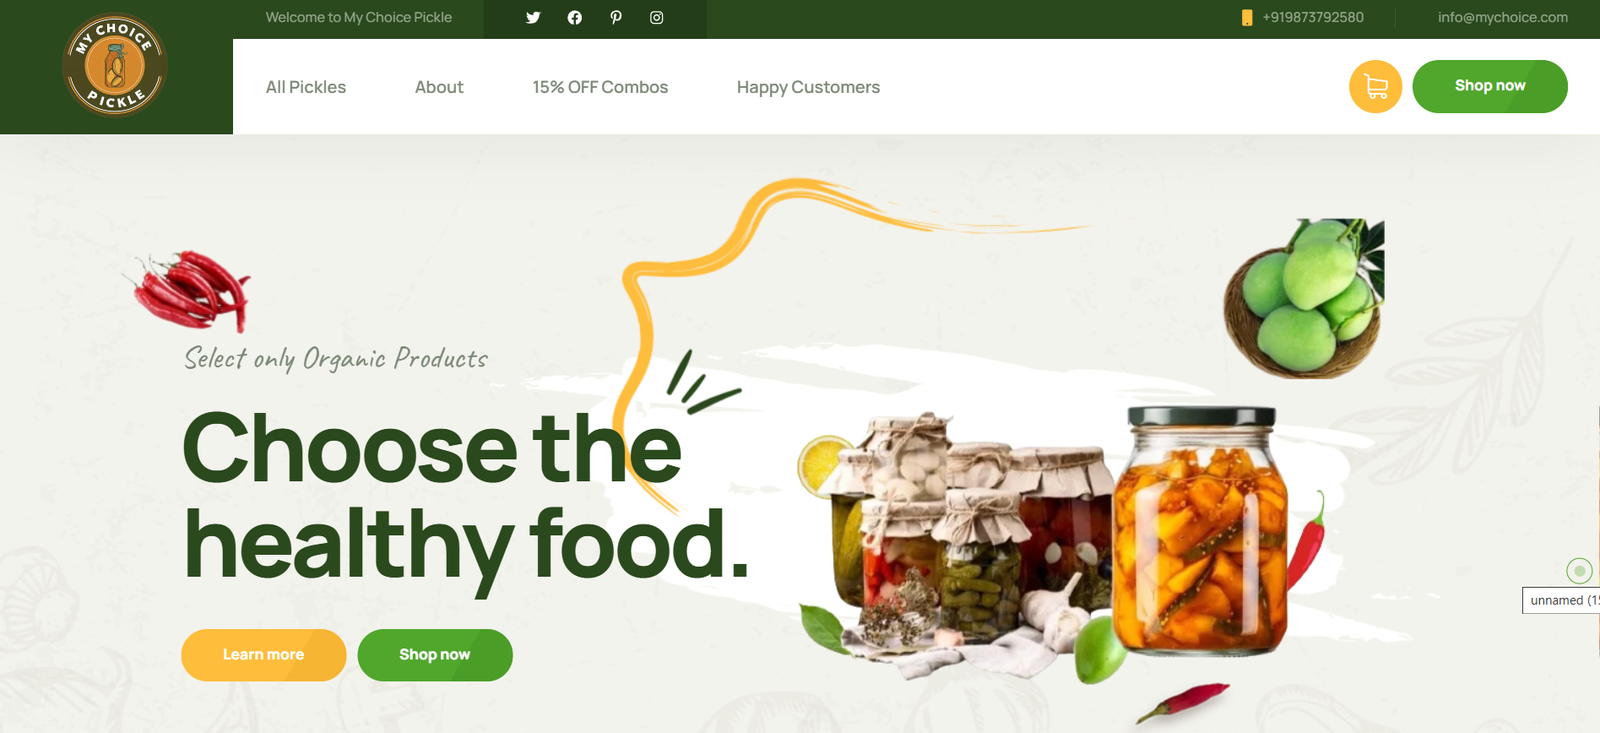Click the header Shop now button
The width and height of the screenshot is (1600, 733).
(x=1490, y=86)
